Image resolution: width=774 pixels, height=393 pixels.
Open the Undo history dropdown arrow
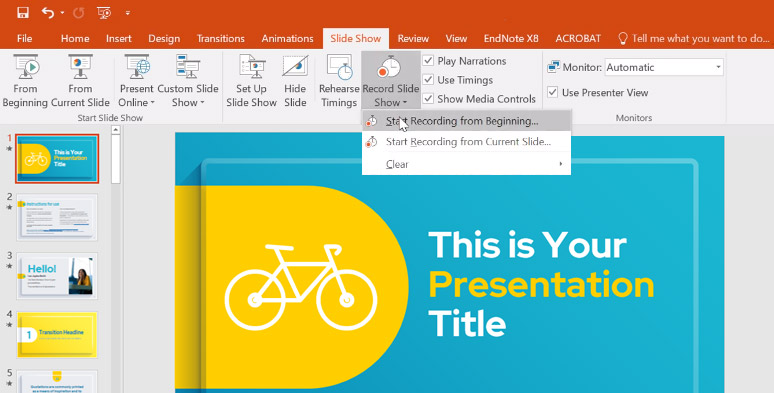[62, 13]
